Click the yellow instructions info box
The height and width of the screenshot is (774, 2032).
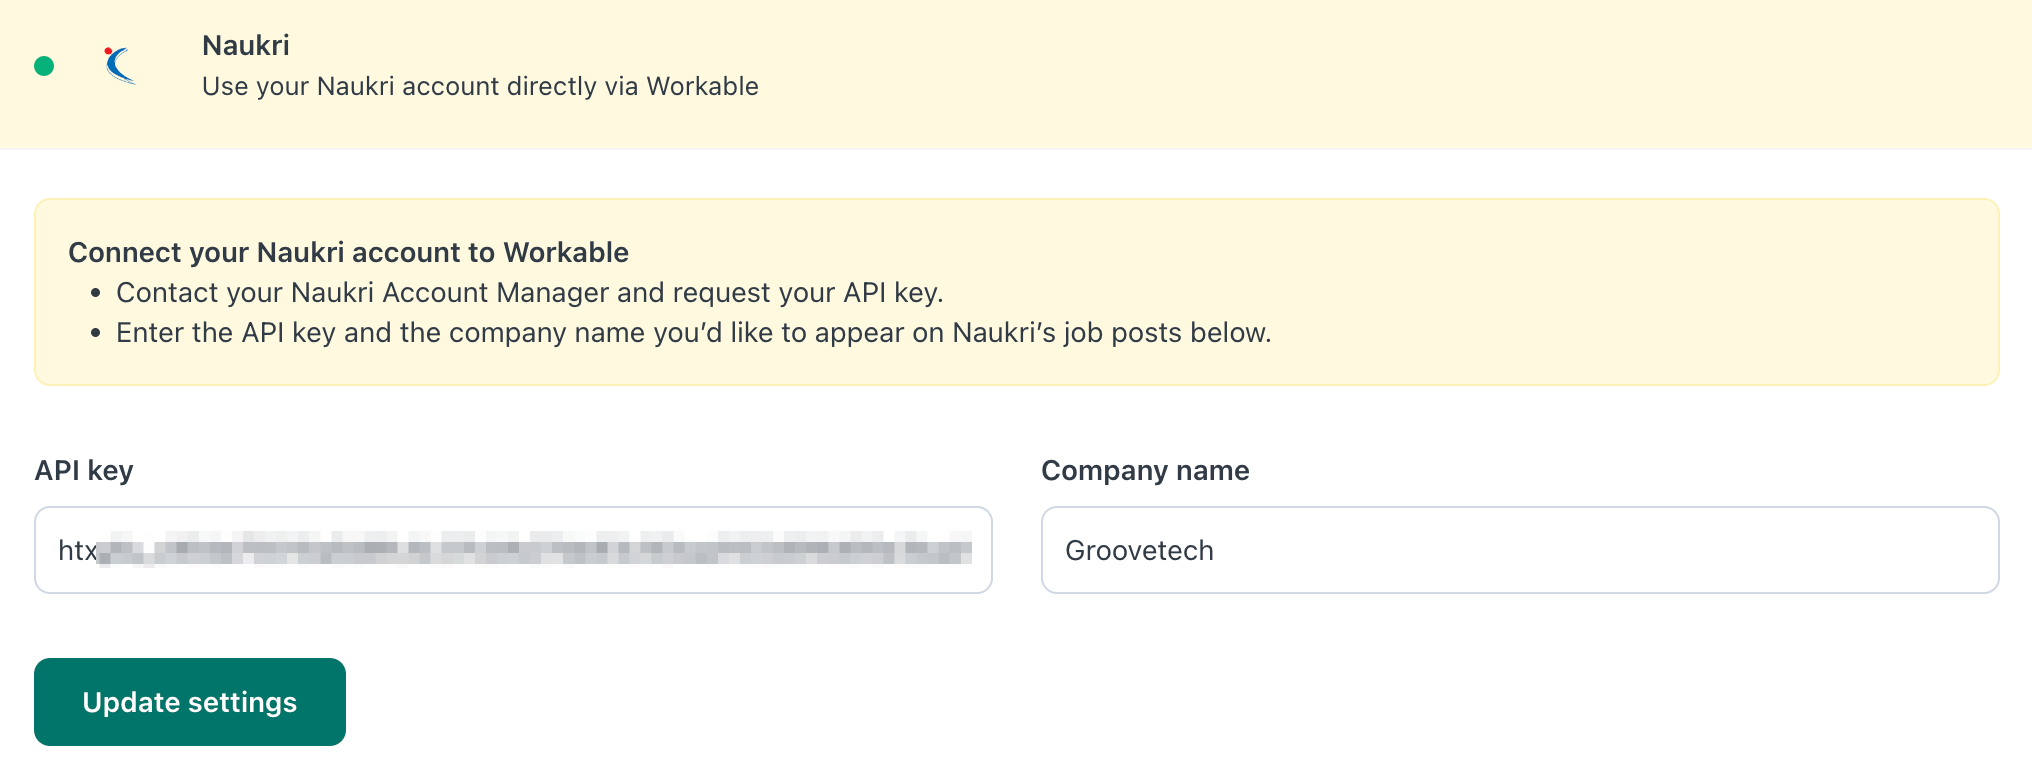tap(1016, 292)
